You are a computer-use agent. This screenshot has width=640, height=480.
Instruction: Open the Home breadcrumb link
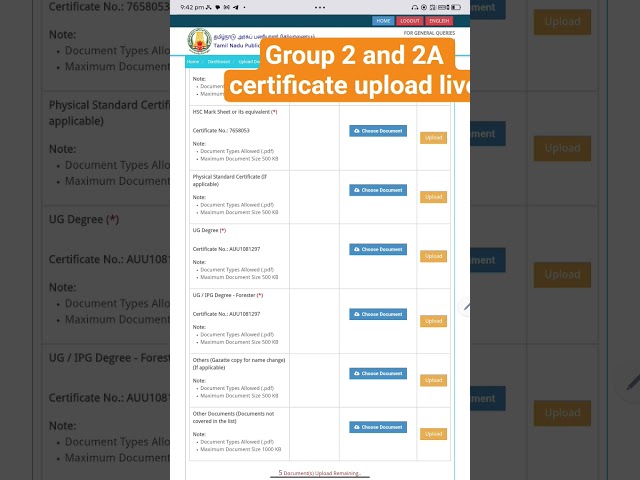pos(193,62)
